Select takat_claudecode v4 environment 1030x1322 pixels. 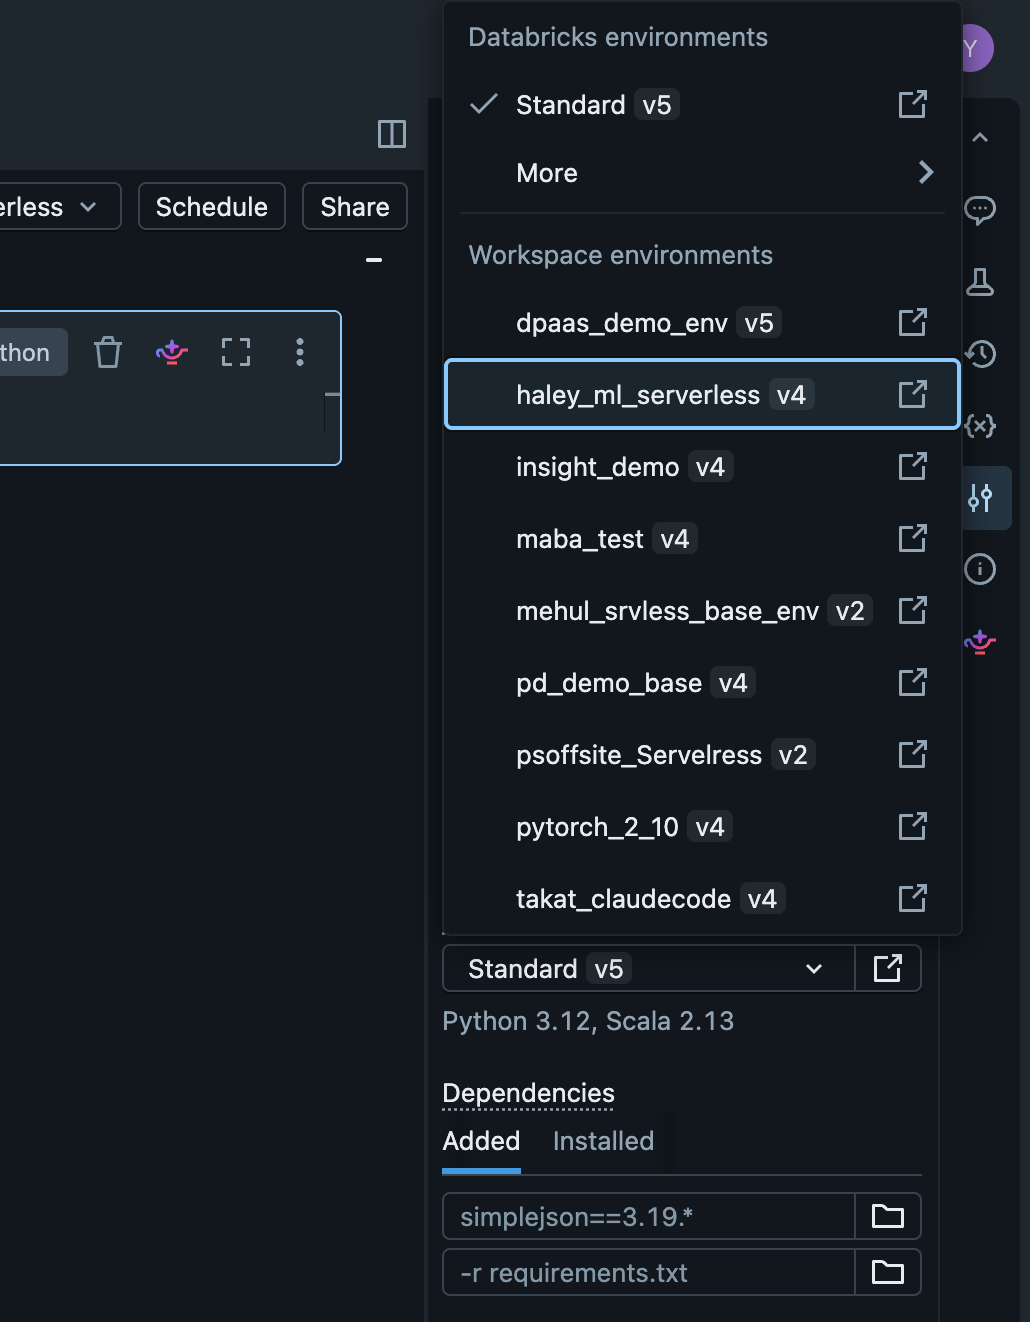point(702,898)
